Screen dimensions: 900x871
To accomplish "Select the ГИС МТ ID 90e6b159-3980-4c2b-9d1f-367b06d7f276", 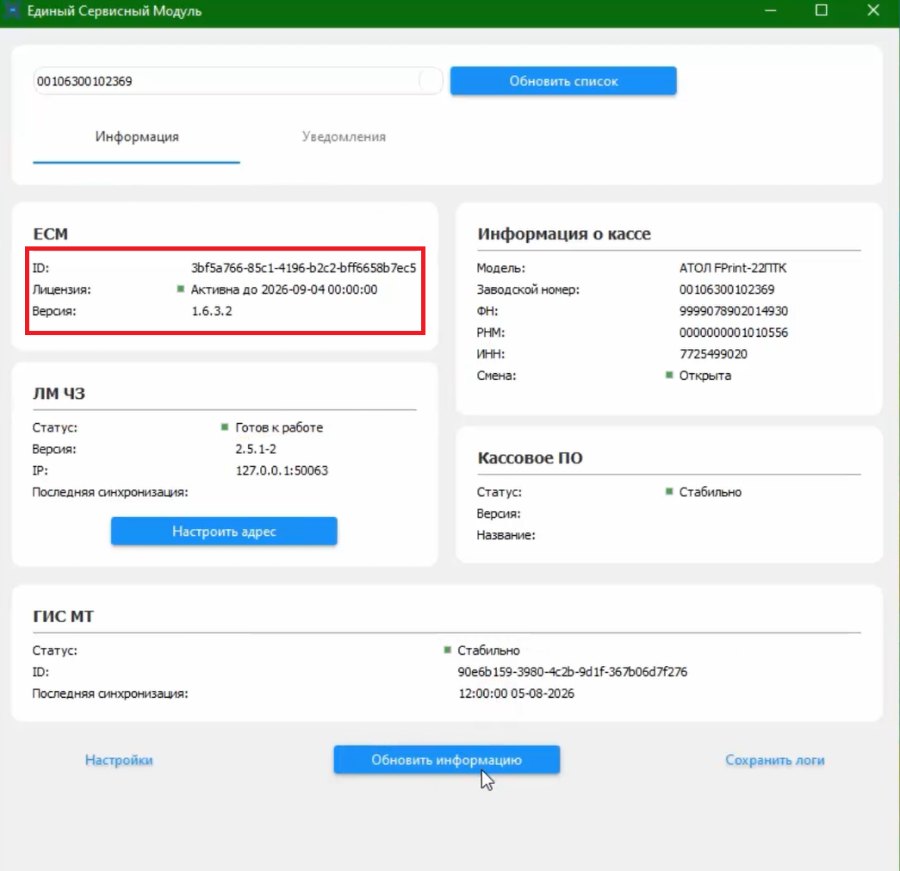I will pyautogui.click(x=572, y=672).
